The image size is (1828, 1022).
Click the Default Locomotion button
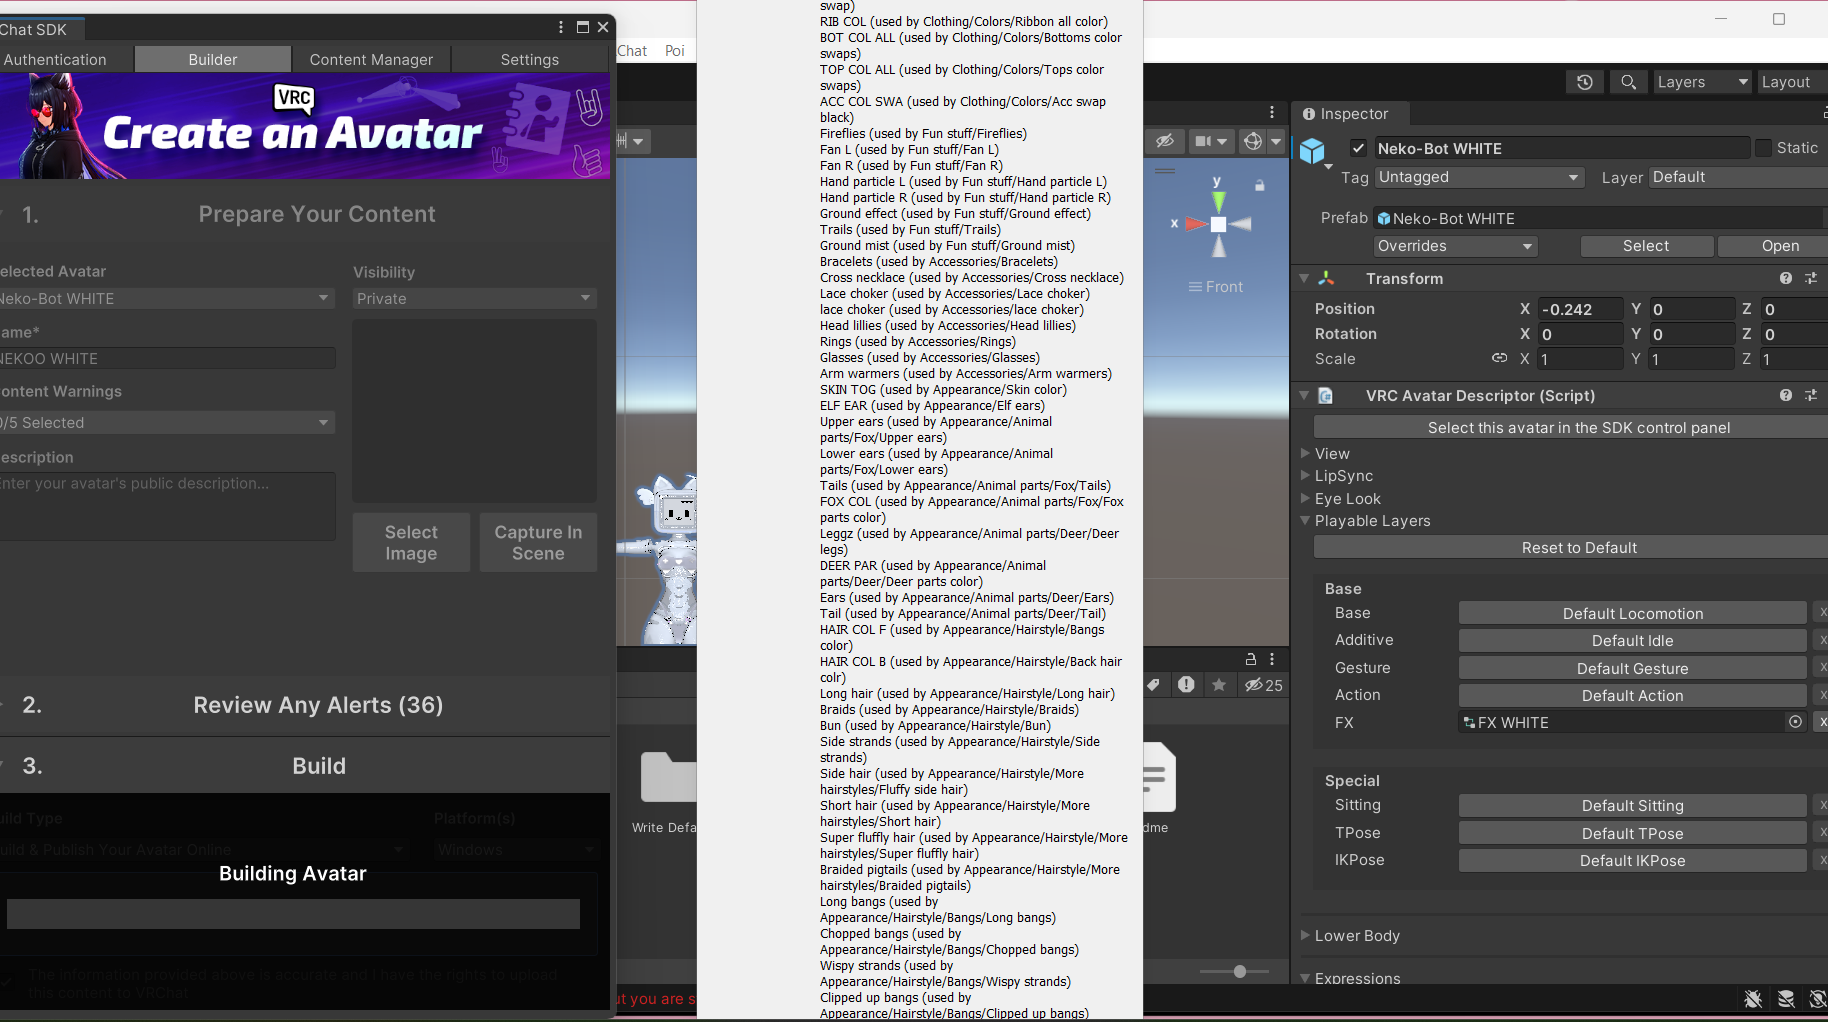point(1632,613)
